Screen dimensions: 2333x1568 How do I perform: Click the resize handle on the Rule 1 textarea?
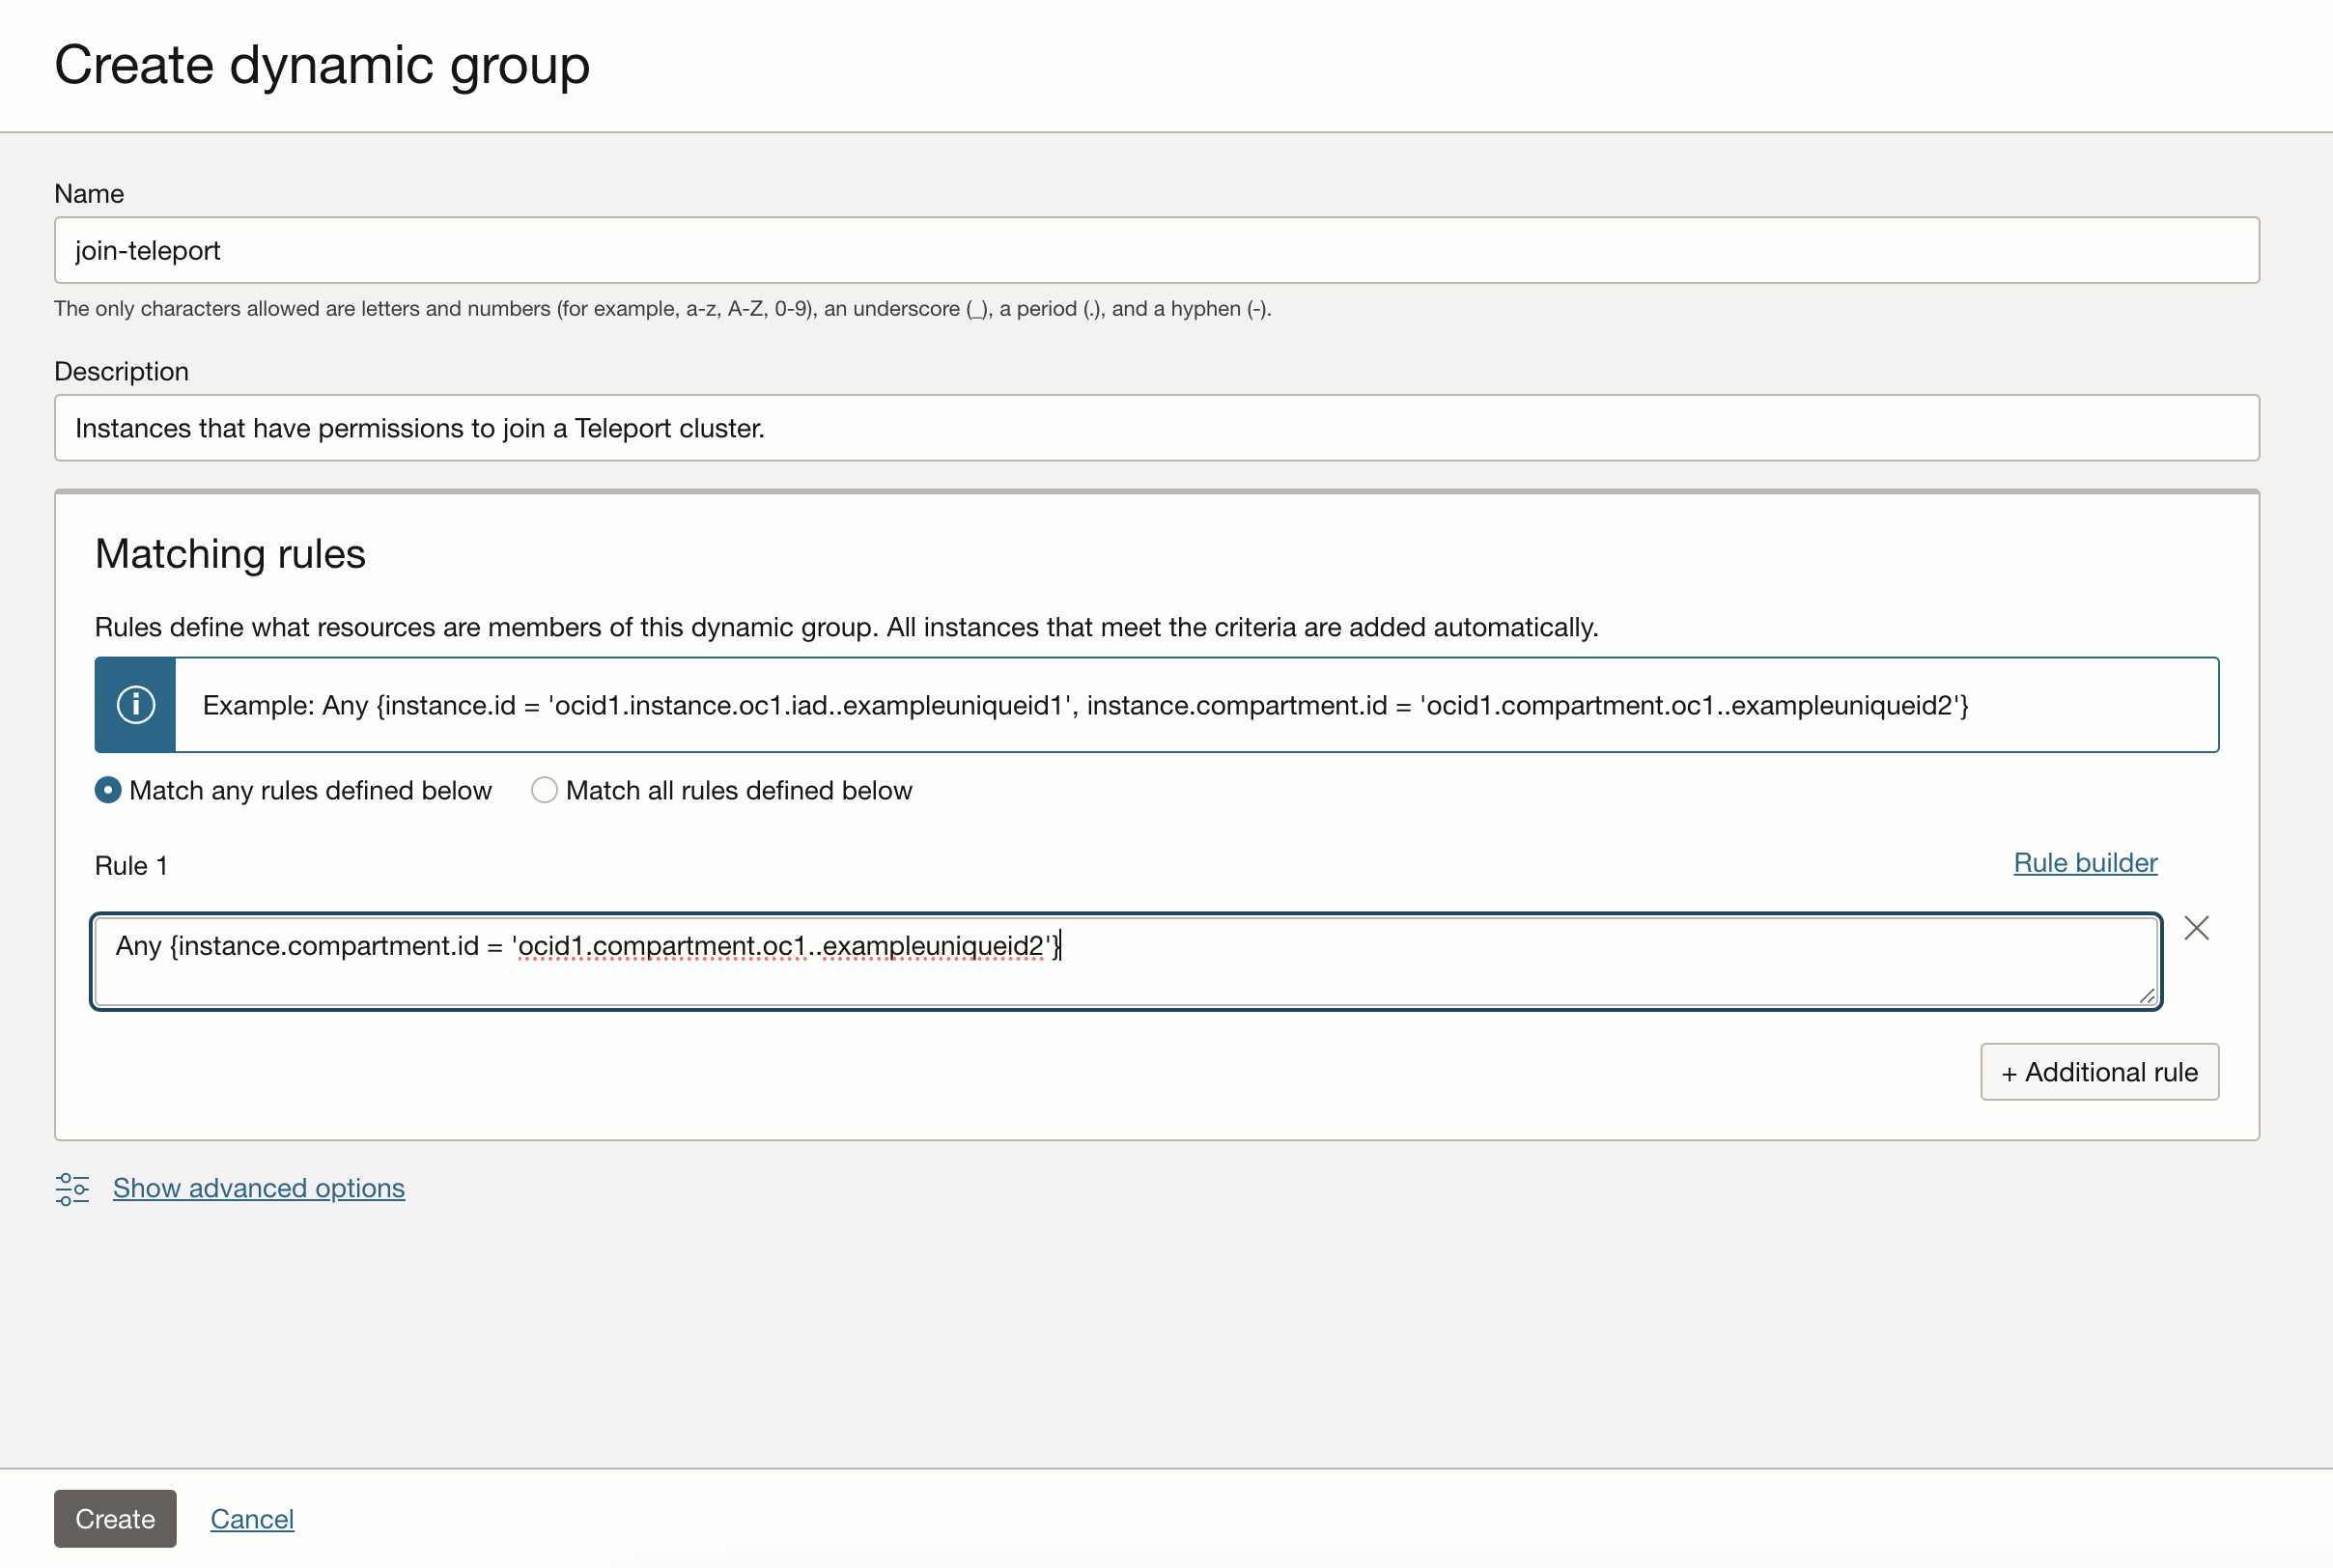2148,995
